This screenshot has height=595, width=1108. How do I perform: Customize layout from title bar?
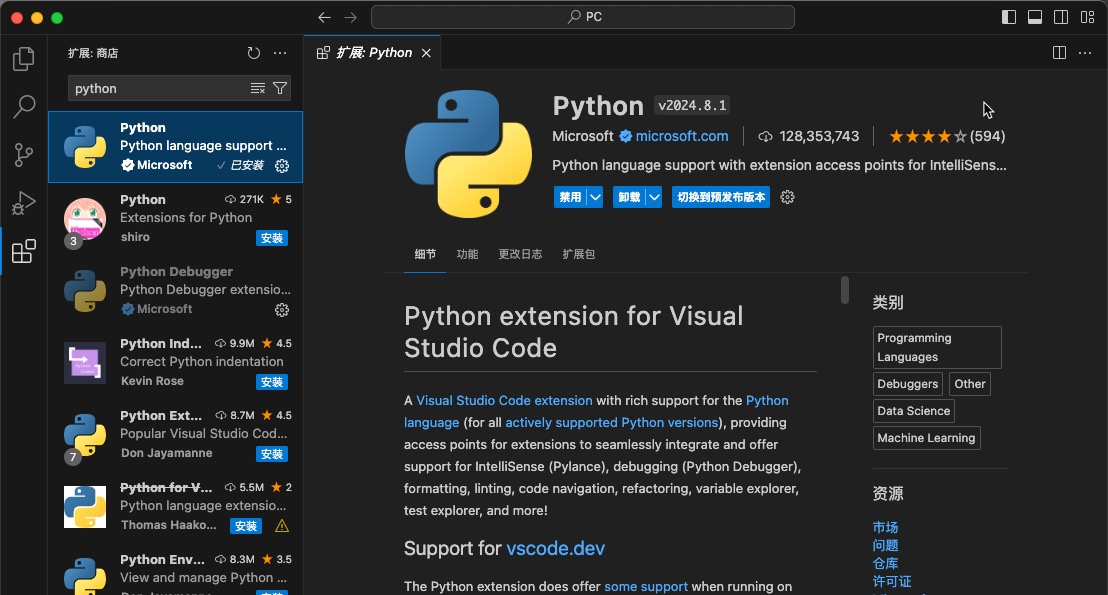(1088, 18)
